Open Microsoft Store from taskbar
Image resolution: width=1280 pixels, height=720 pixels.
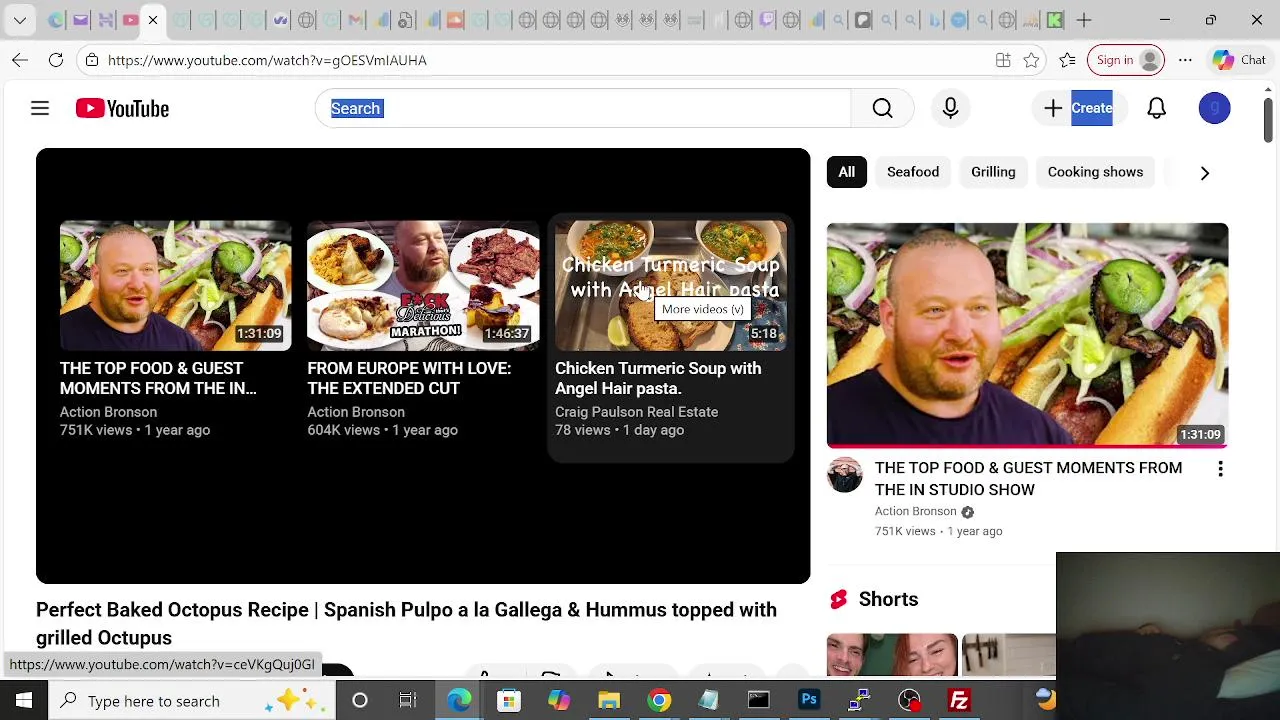(x=509, y=701)
